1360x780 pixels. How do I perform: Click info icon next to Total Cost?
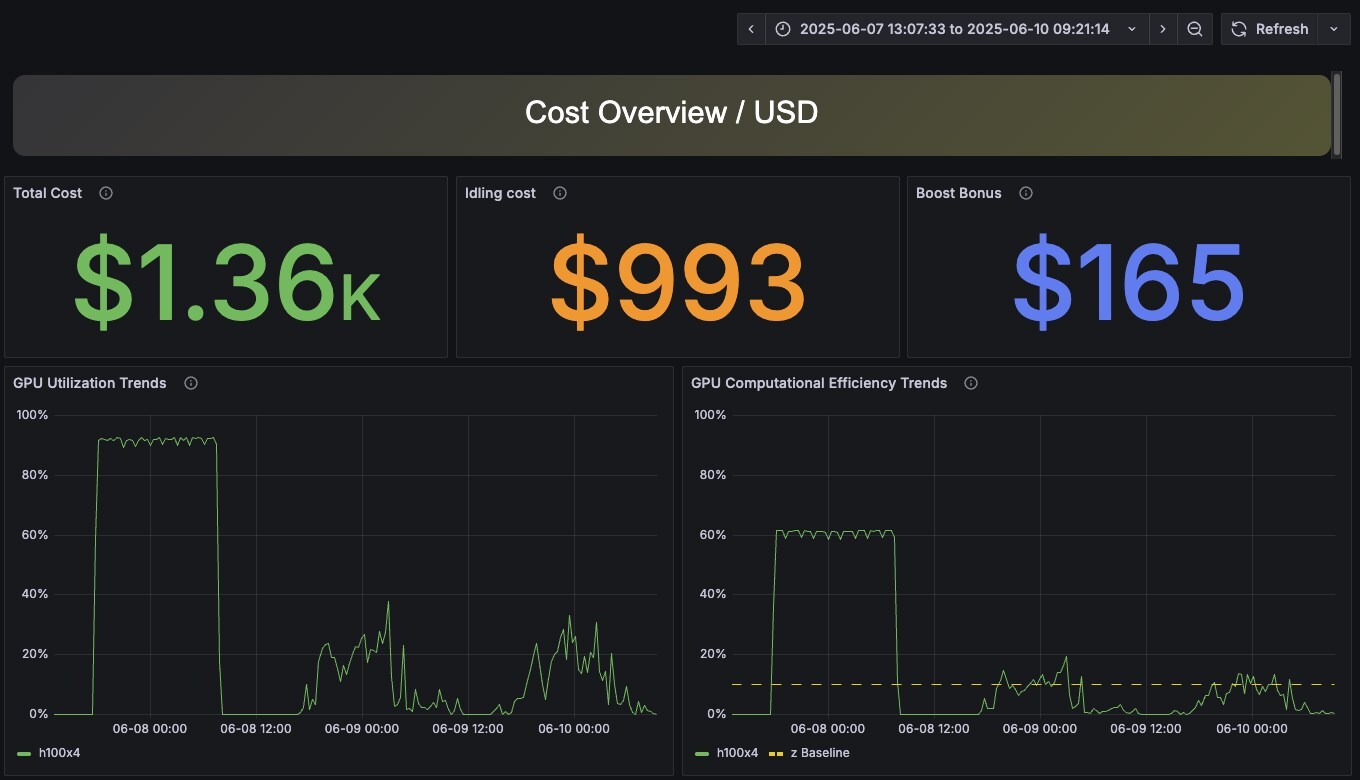pyautogui.click(x=106, y=193)
